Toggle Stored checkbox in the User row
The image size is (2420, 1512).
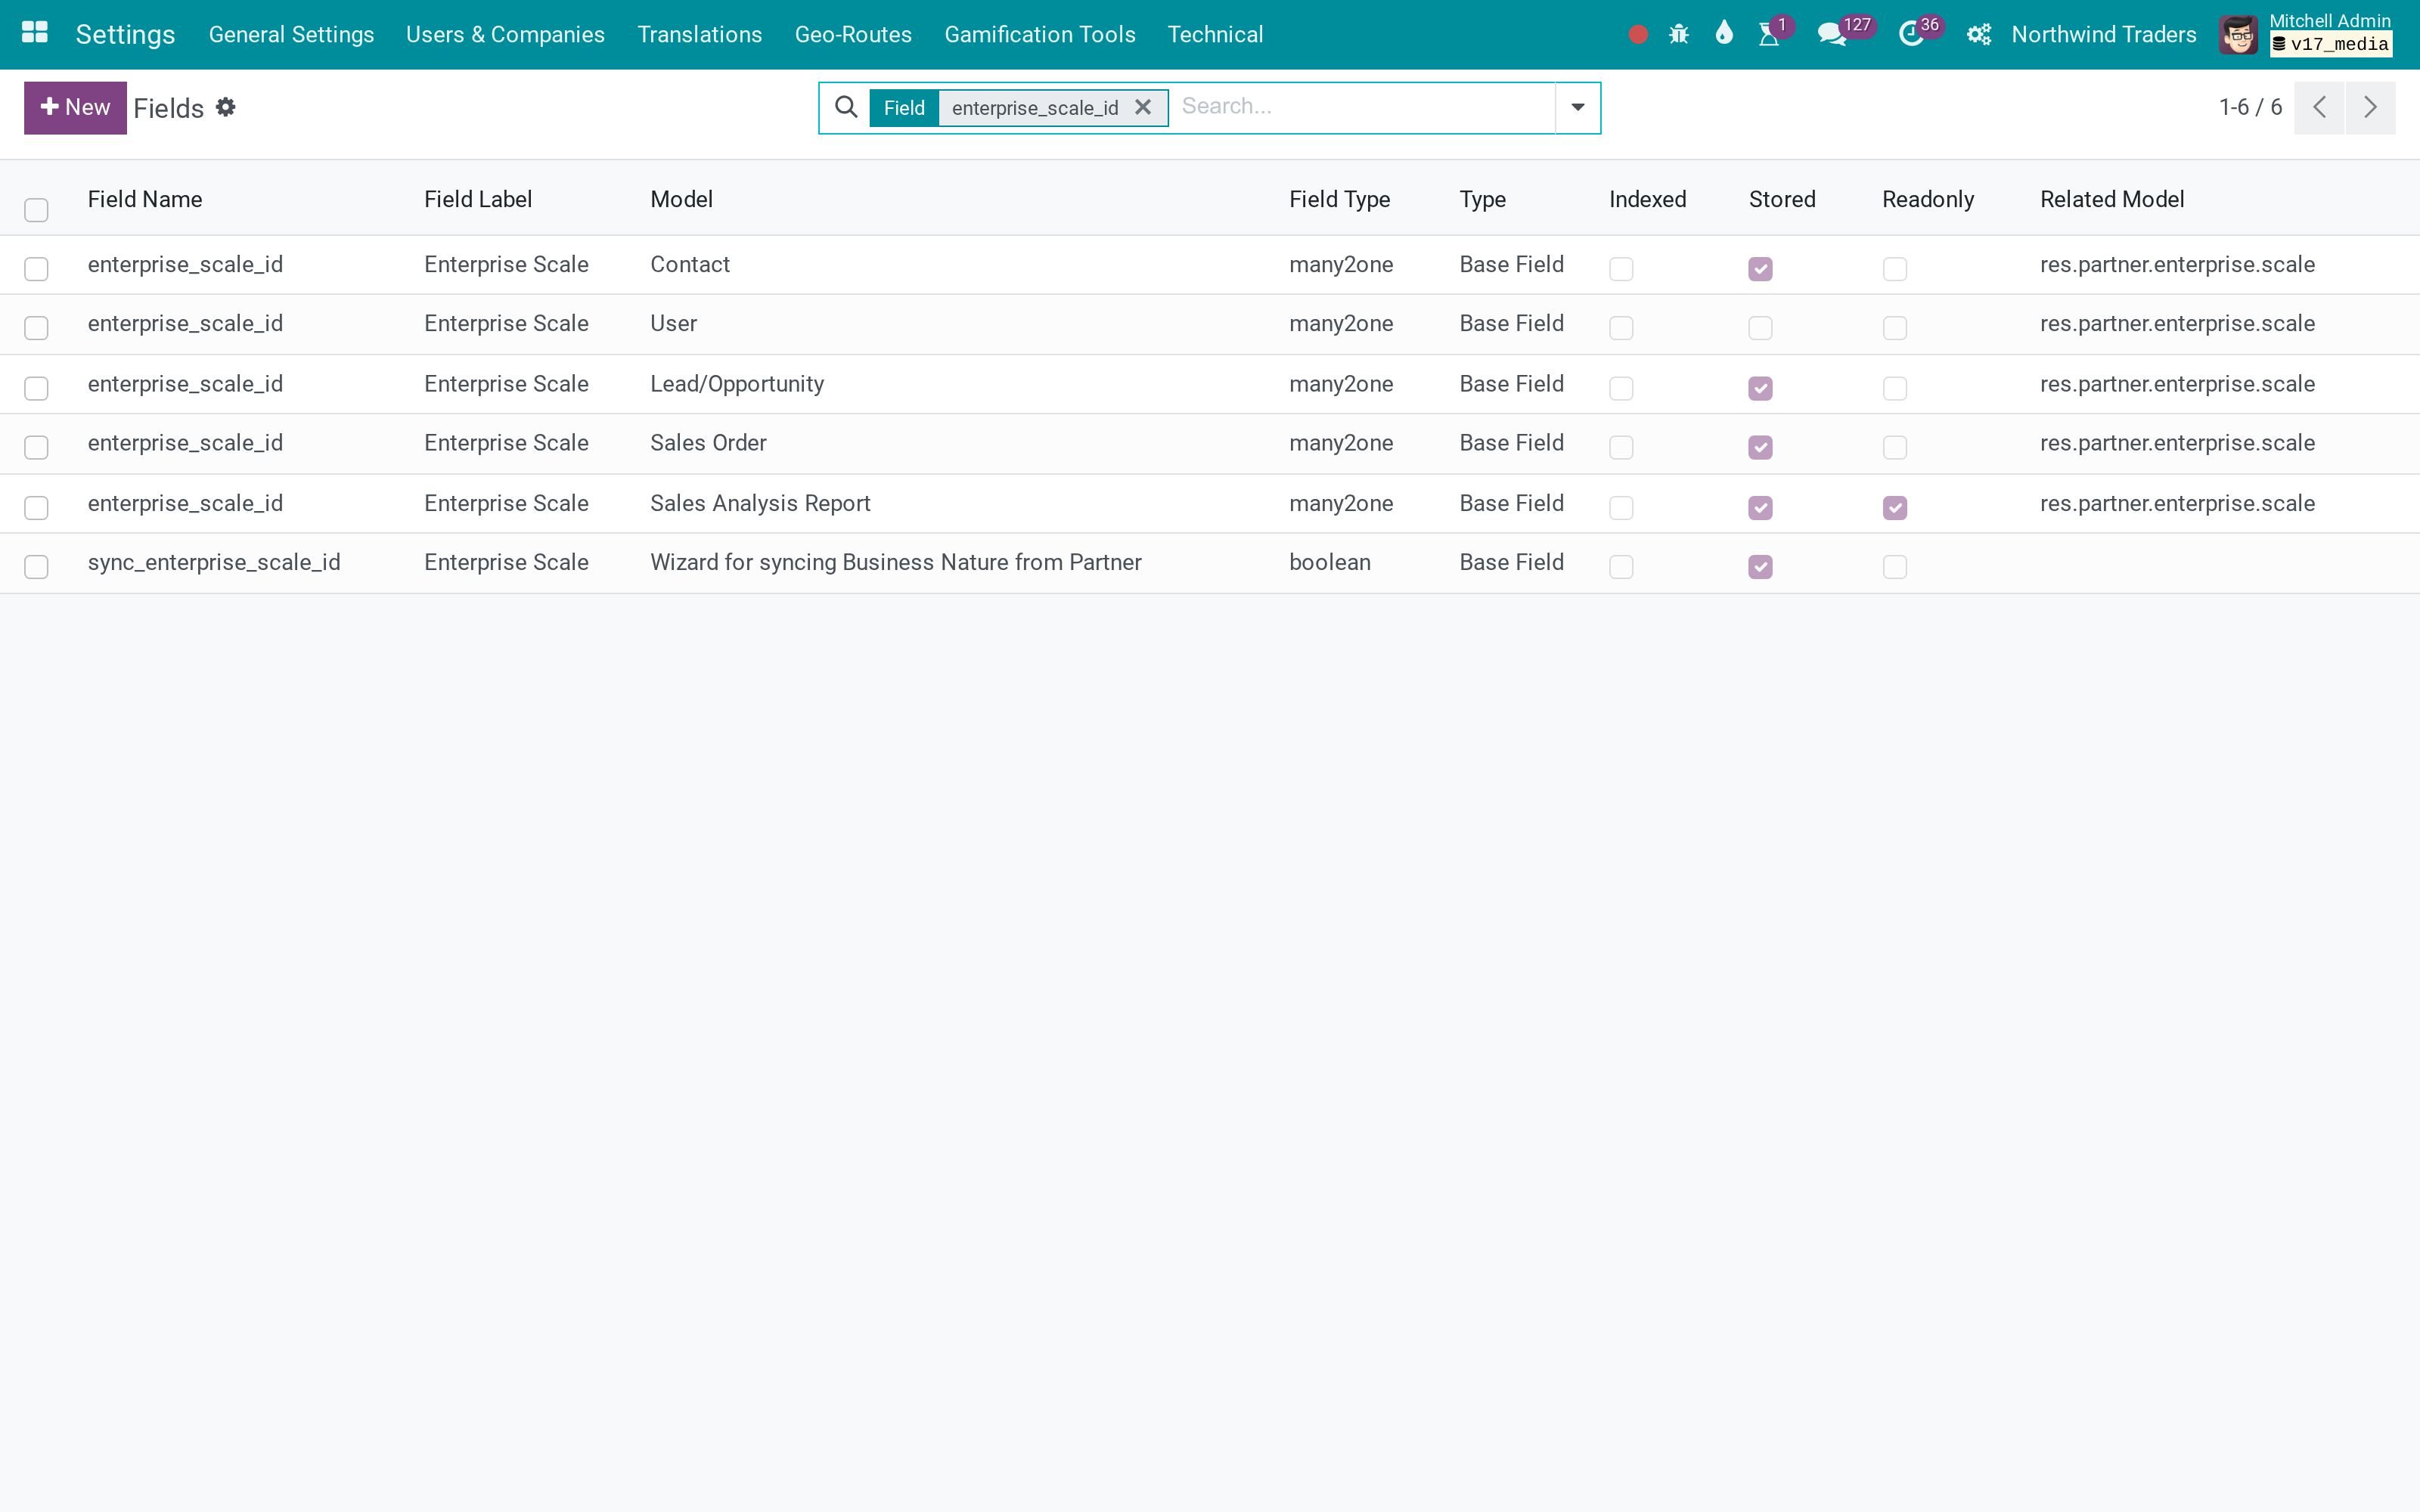[x=1761, y=328]
